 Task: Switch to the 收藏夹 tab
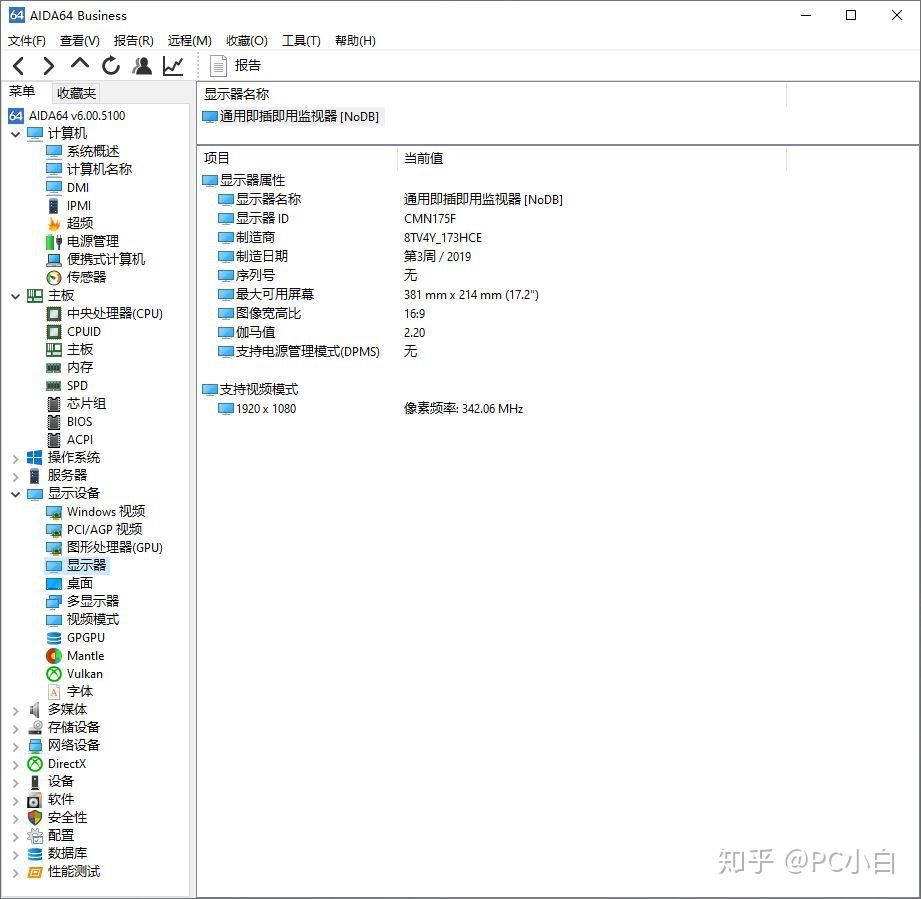click(75, 92)
